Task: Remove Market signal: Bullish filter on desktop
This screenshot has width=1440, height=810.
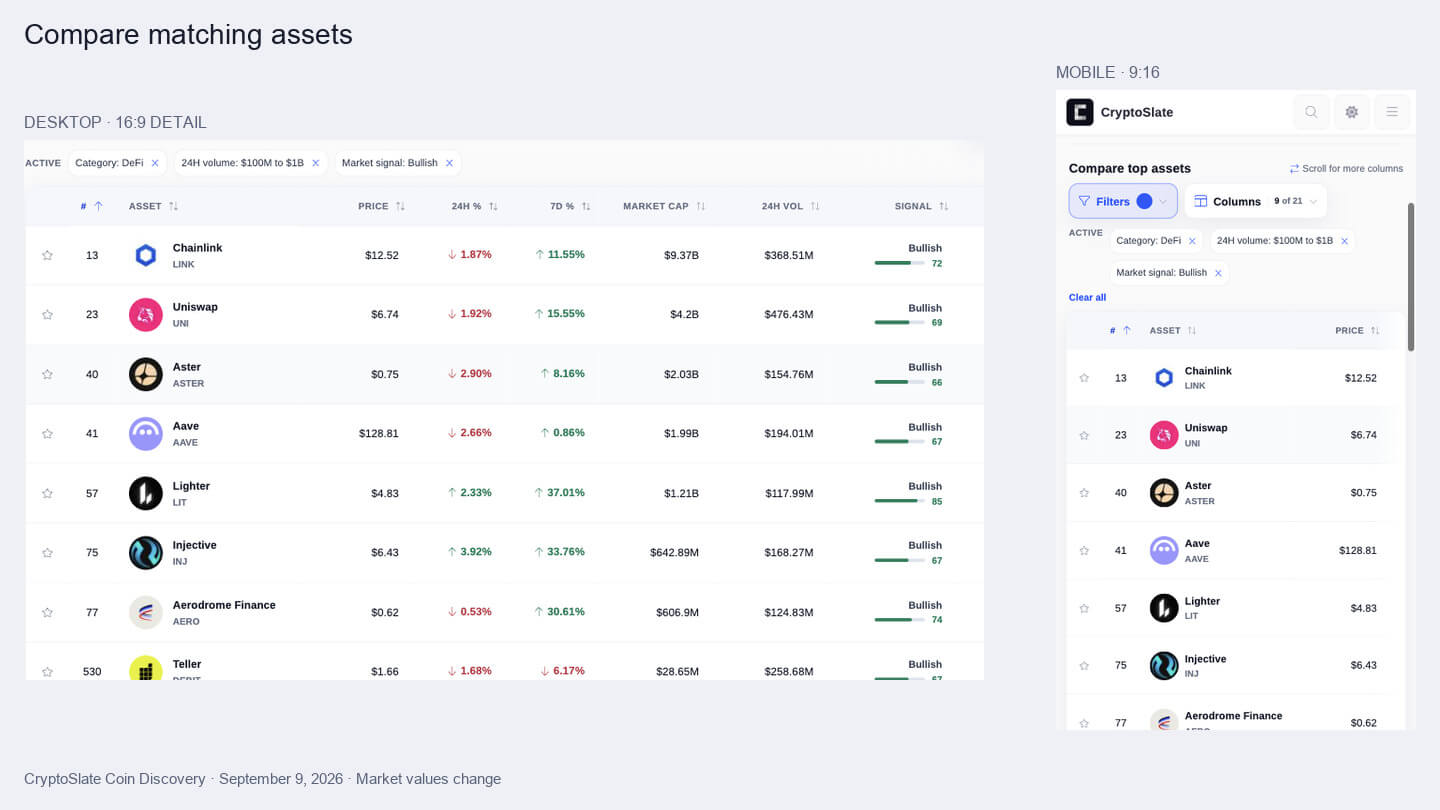Action: pyautogui.click(x=449, y=163)
